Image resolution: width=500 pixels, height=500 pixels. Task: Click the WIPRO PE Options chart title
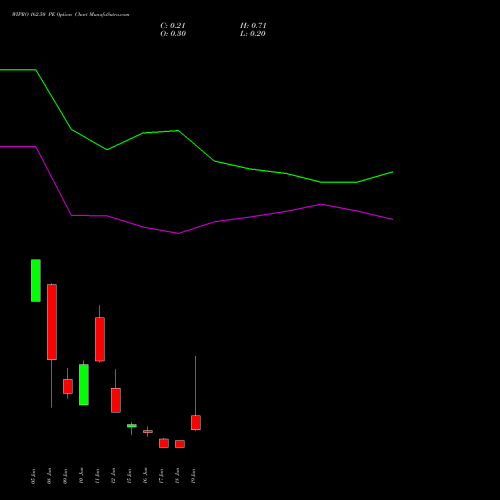(x=70, y=15)
